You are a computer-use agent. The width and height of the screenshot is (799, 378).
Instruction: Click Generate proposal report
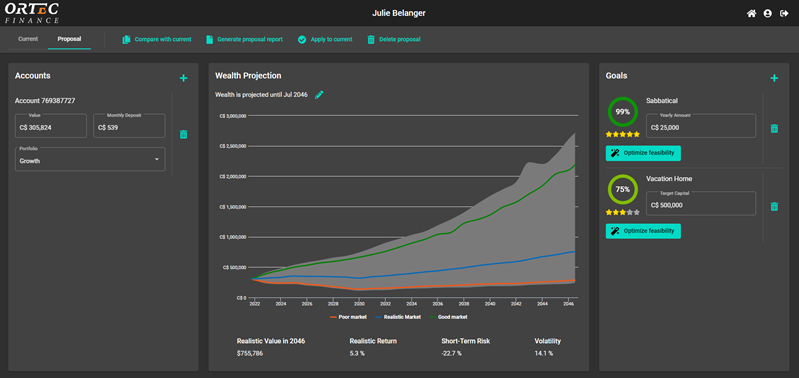(244, 39)
